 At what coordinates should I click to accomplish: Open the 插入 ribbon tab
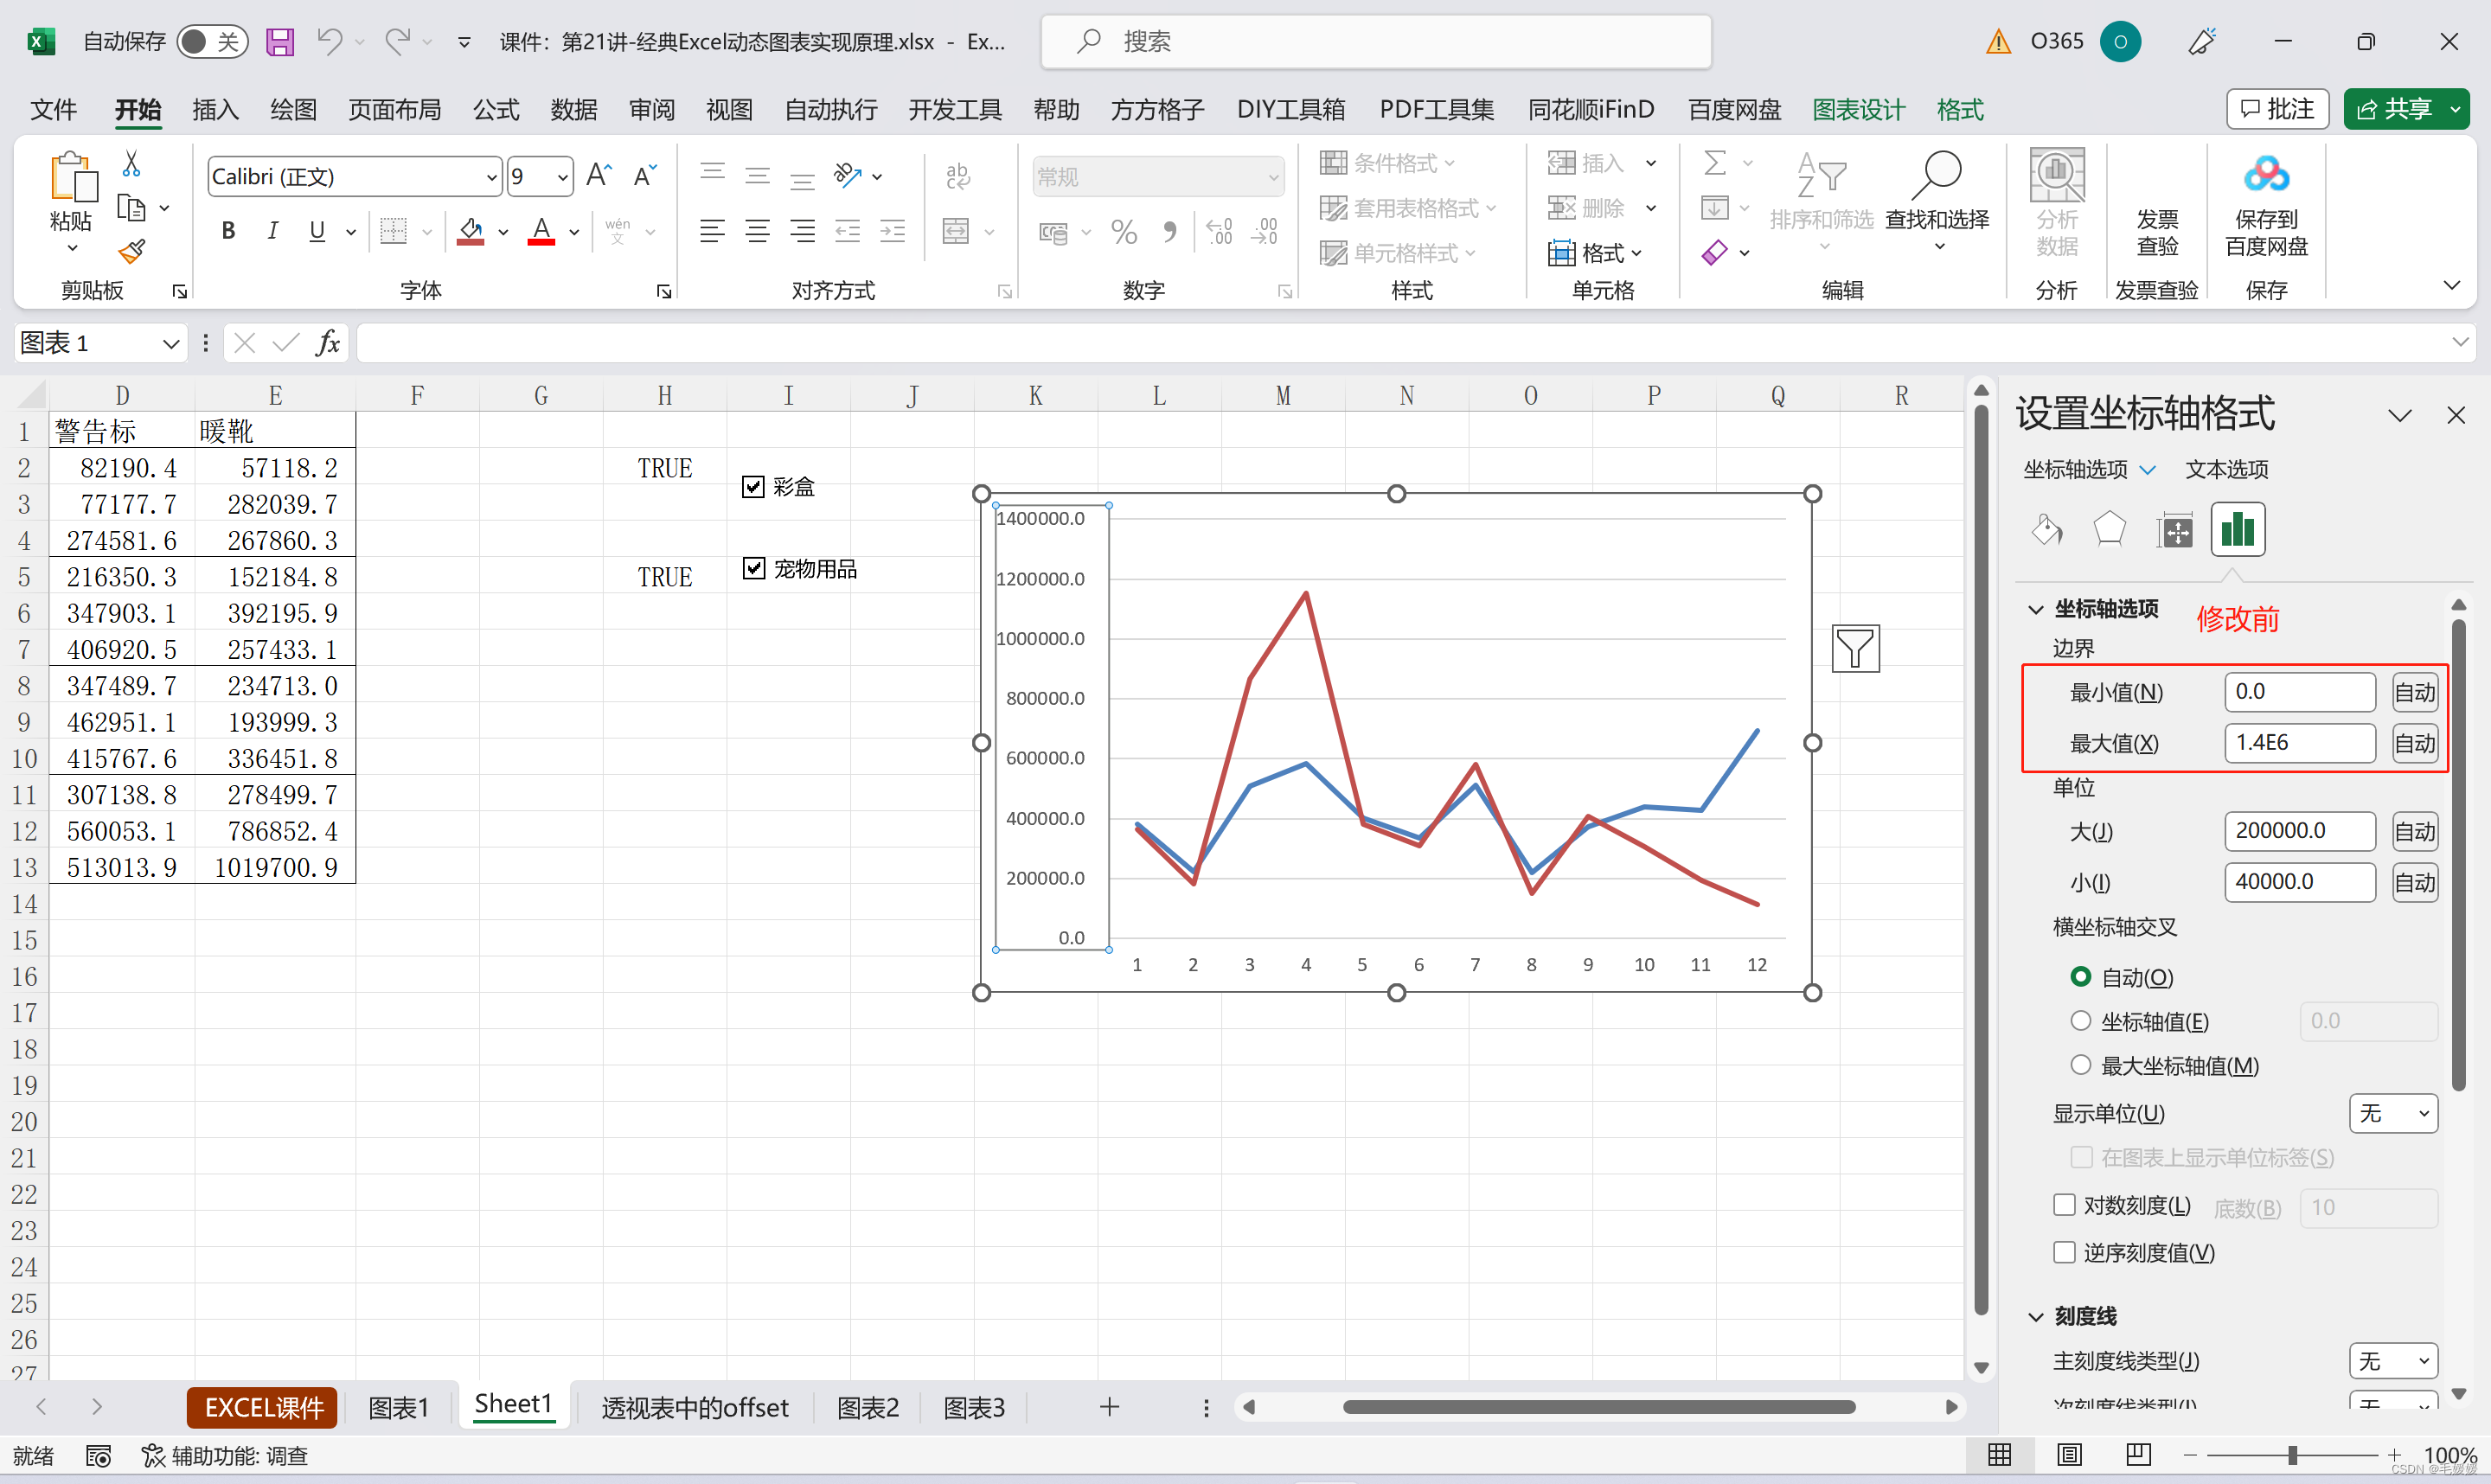pos(215,109)
